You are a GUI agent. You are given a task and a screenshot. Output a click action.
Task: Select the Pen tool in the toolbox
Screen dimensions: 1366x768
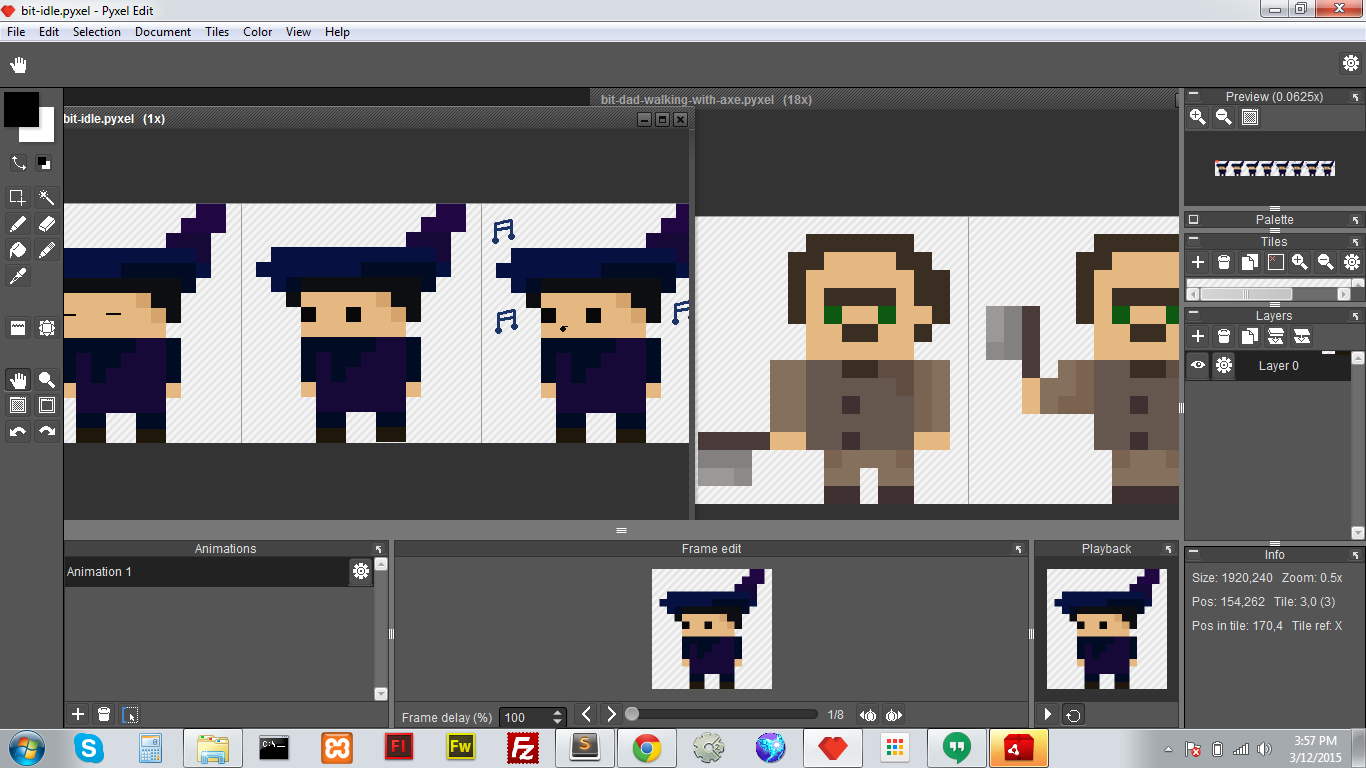18,224
